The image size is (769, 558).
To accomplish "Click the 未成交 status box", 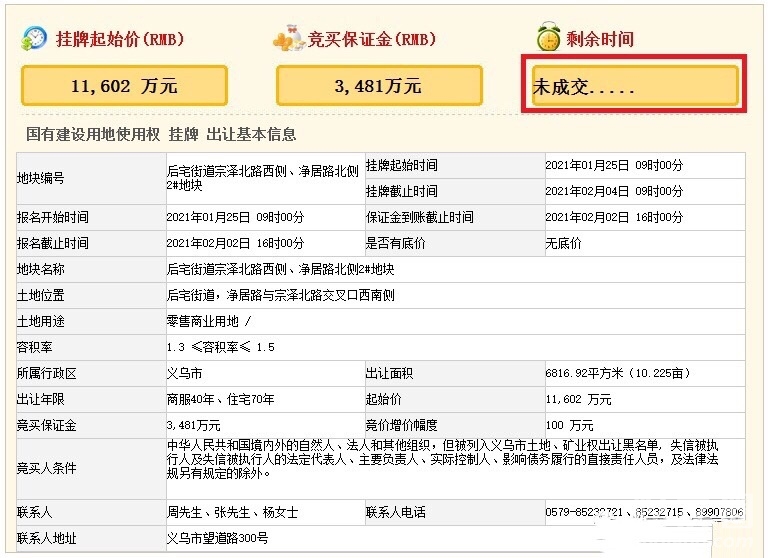I will coord(637,87).
